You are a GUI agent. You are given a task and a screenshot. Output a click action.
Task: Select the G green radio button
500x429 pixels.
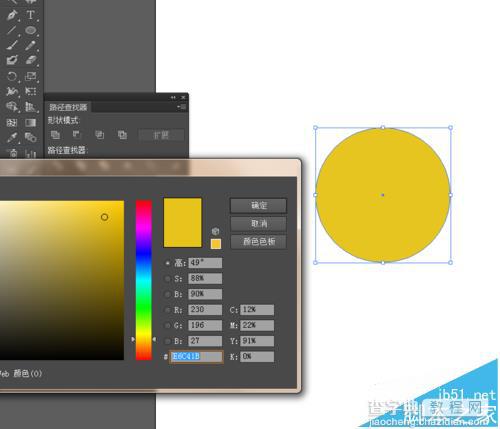pyautogui.click(x=167, y=325)
